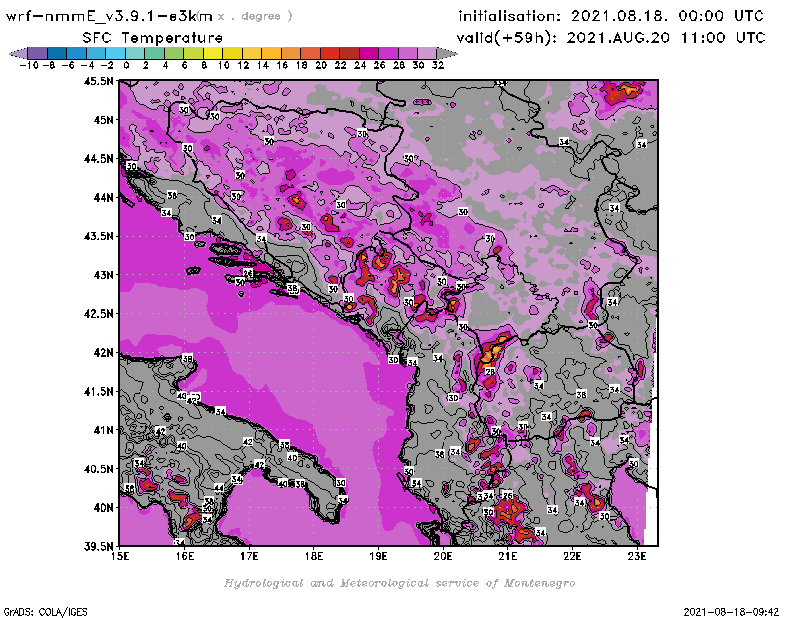This screenshot has width=800, height=618.
Task: Click the '40.5N' latitude label
Action: point(99,469)
